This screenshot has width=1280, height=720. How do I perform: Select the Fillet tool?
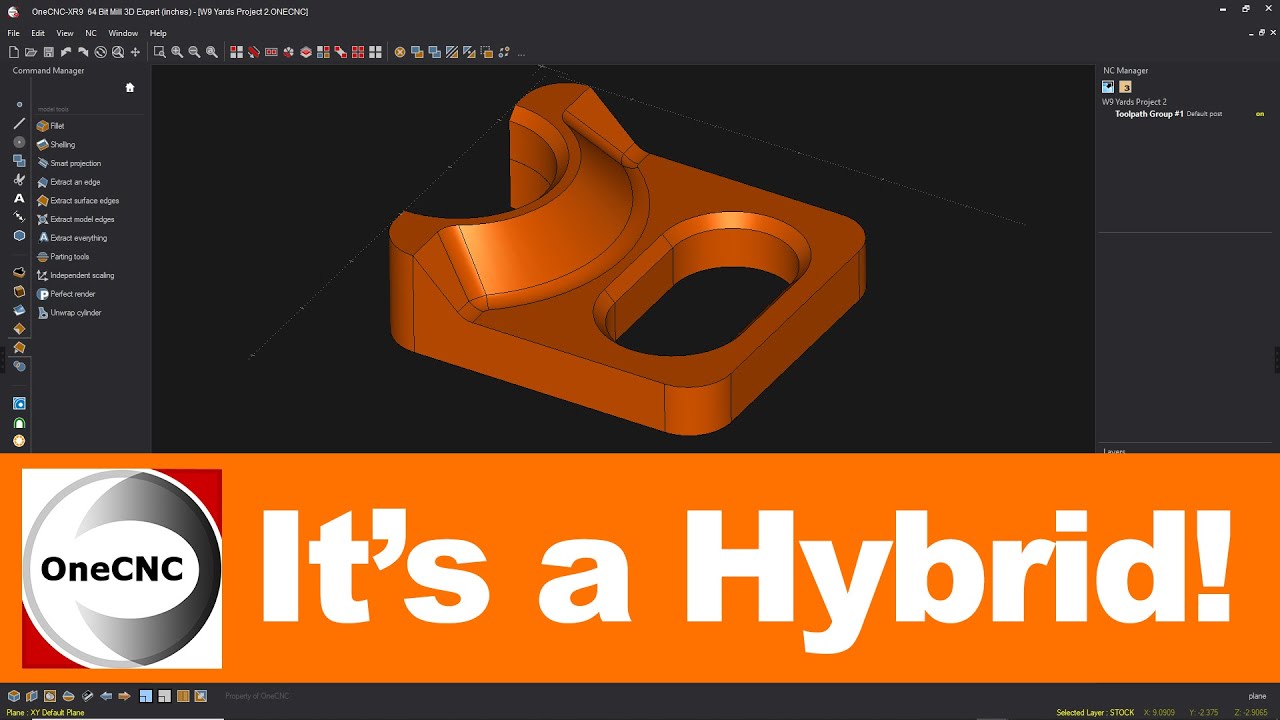[x=51, y=126]
